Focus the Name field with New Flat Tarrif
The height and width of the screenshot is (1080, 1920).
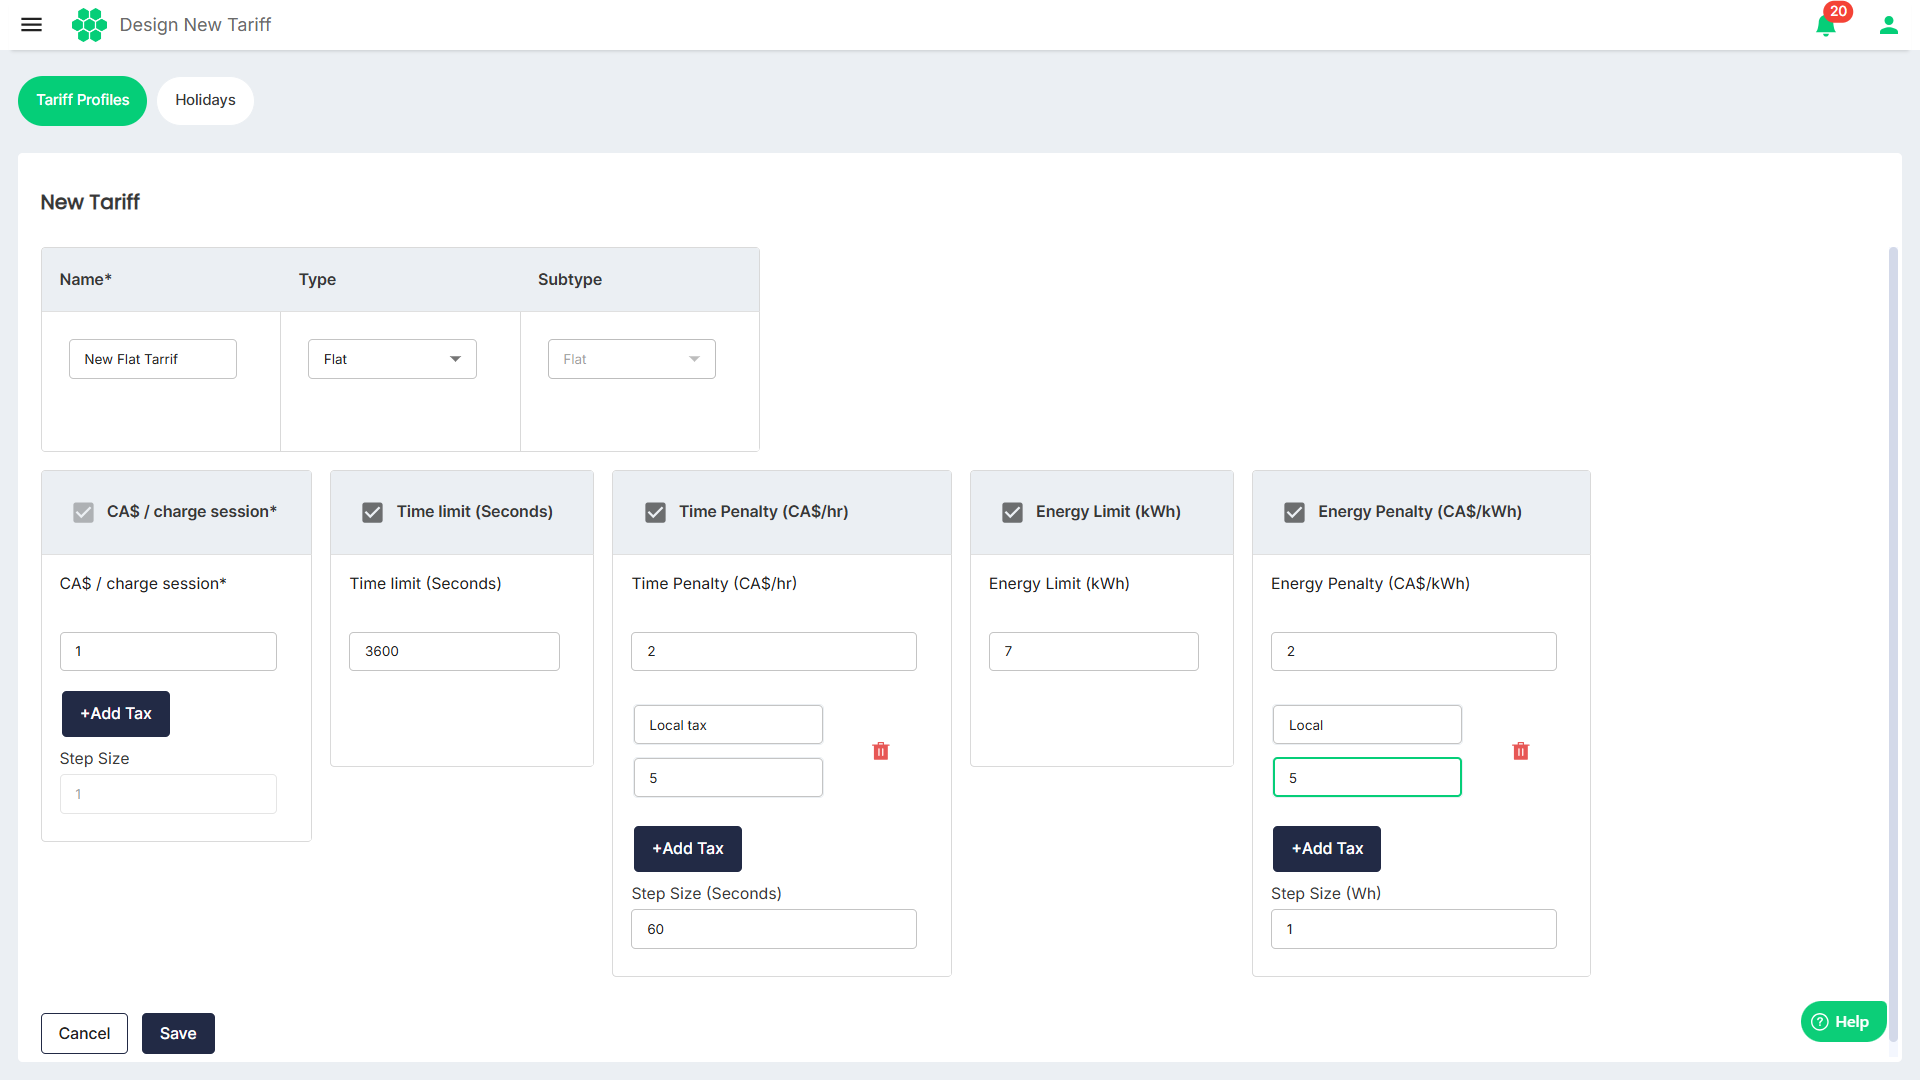click(152, 359)
